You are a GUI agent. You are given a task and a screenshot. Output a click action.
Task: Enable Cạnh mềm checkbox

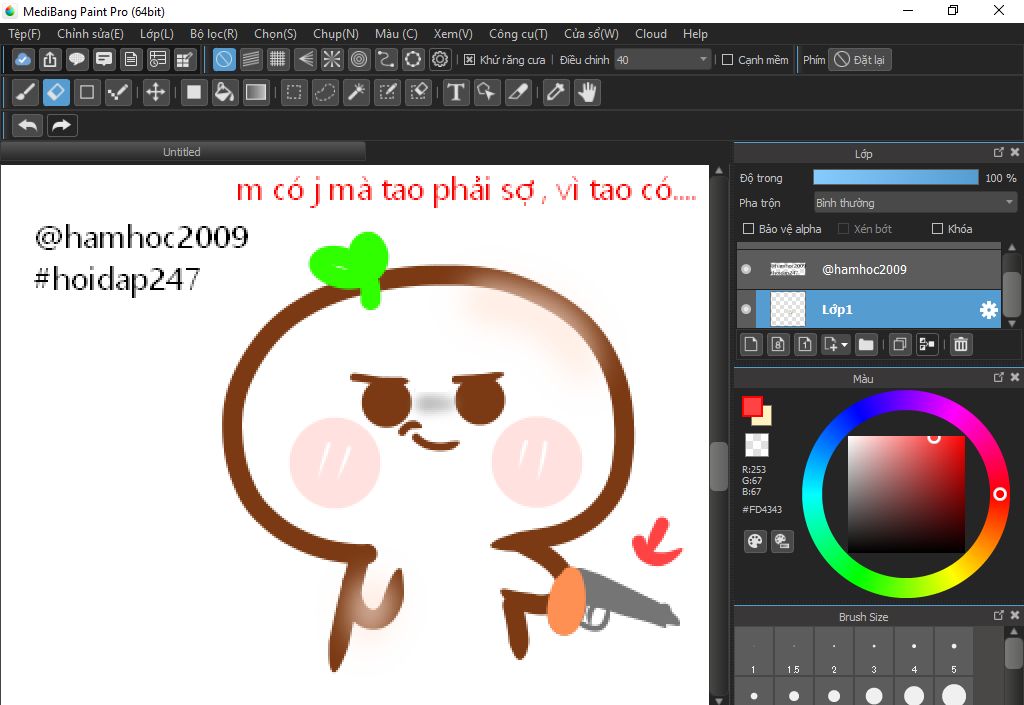(x=728, y=59)
